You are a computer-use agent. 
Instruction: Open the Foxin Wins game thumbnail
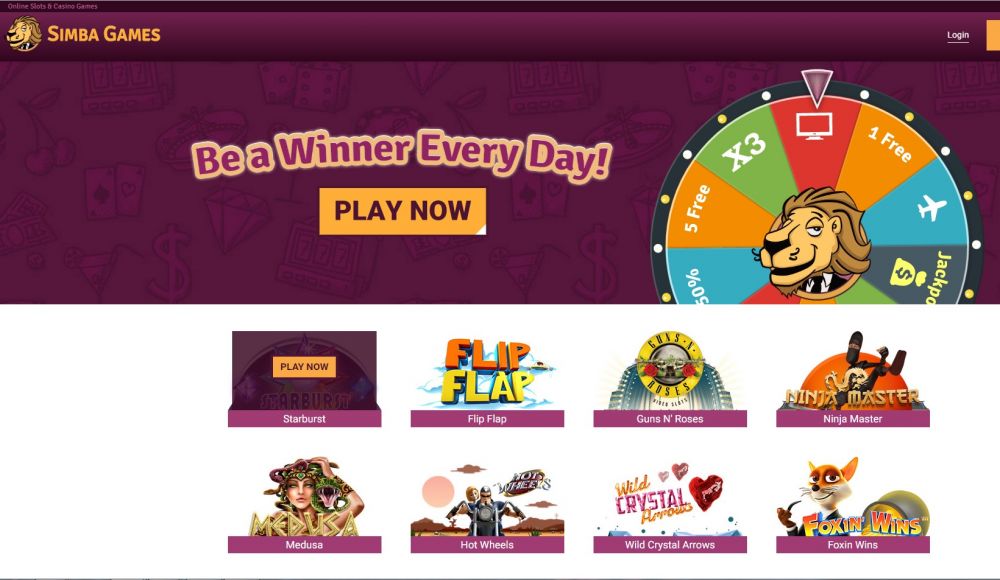tap(853, 496)
